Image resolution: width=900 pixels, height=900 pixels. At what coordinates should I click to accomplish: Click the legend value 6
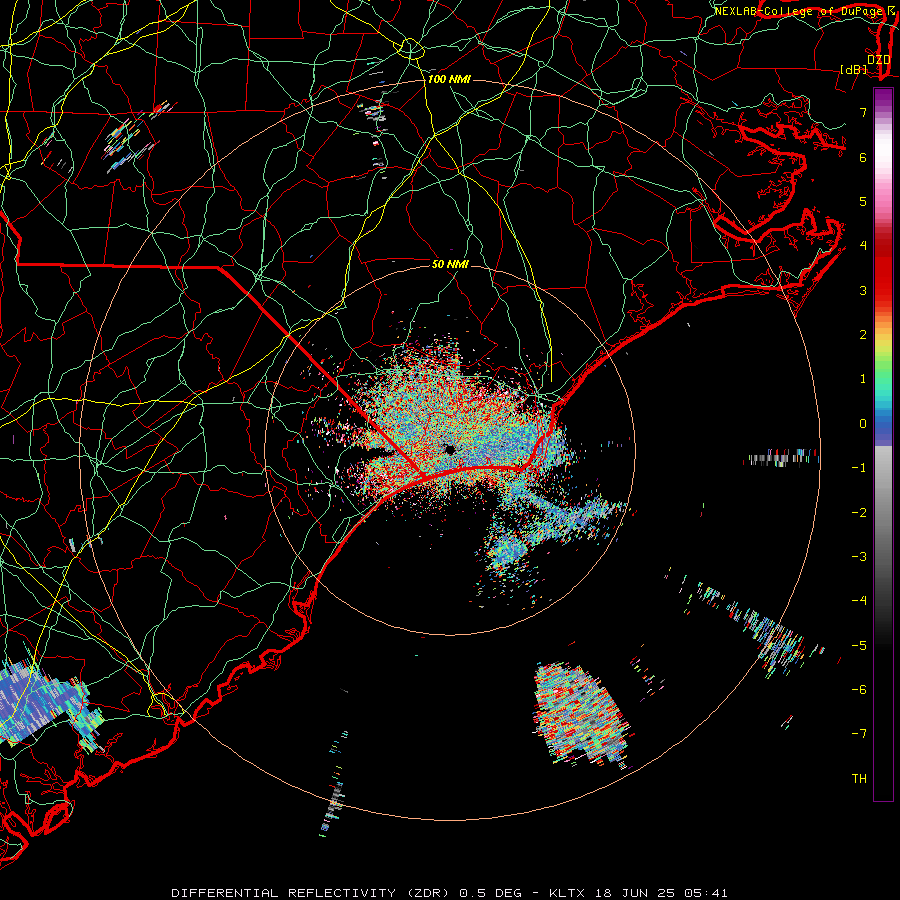click(x=863, y=157)
